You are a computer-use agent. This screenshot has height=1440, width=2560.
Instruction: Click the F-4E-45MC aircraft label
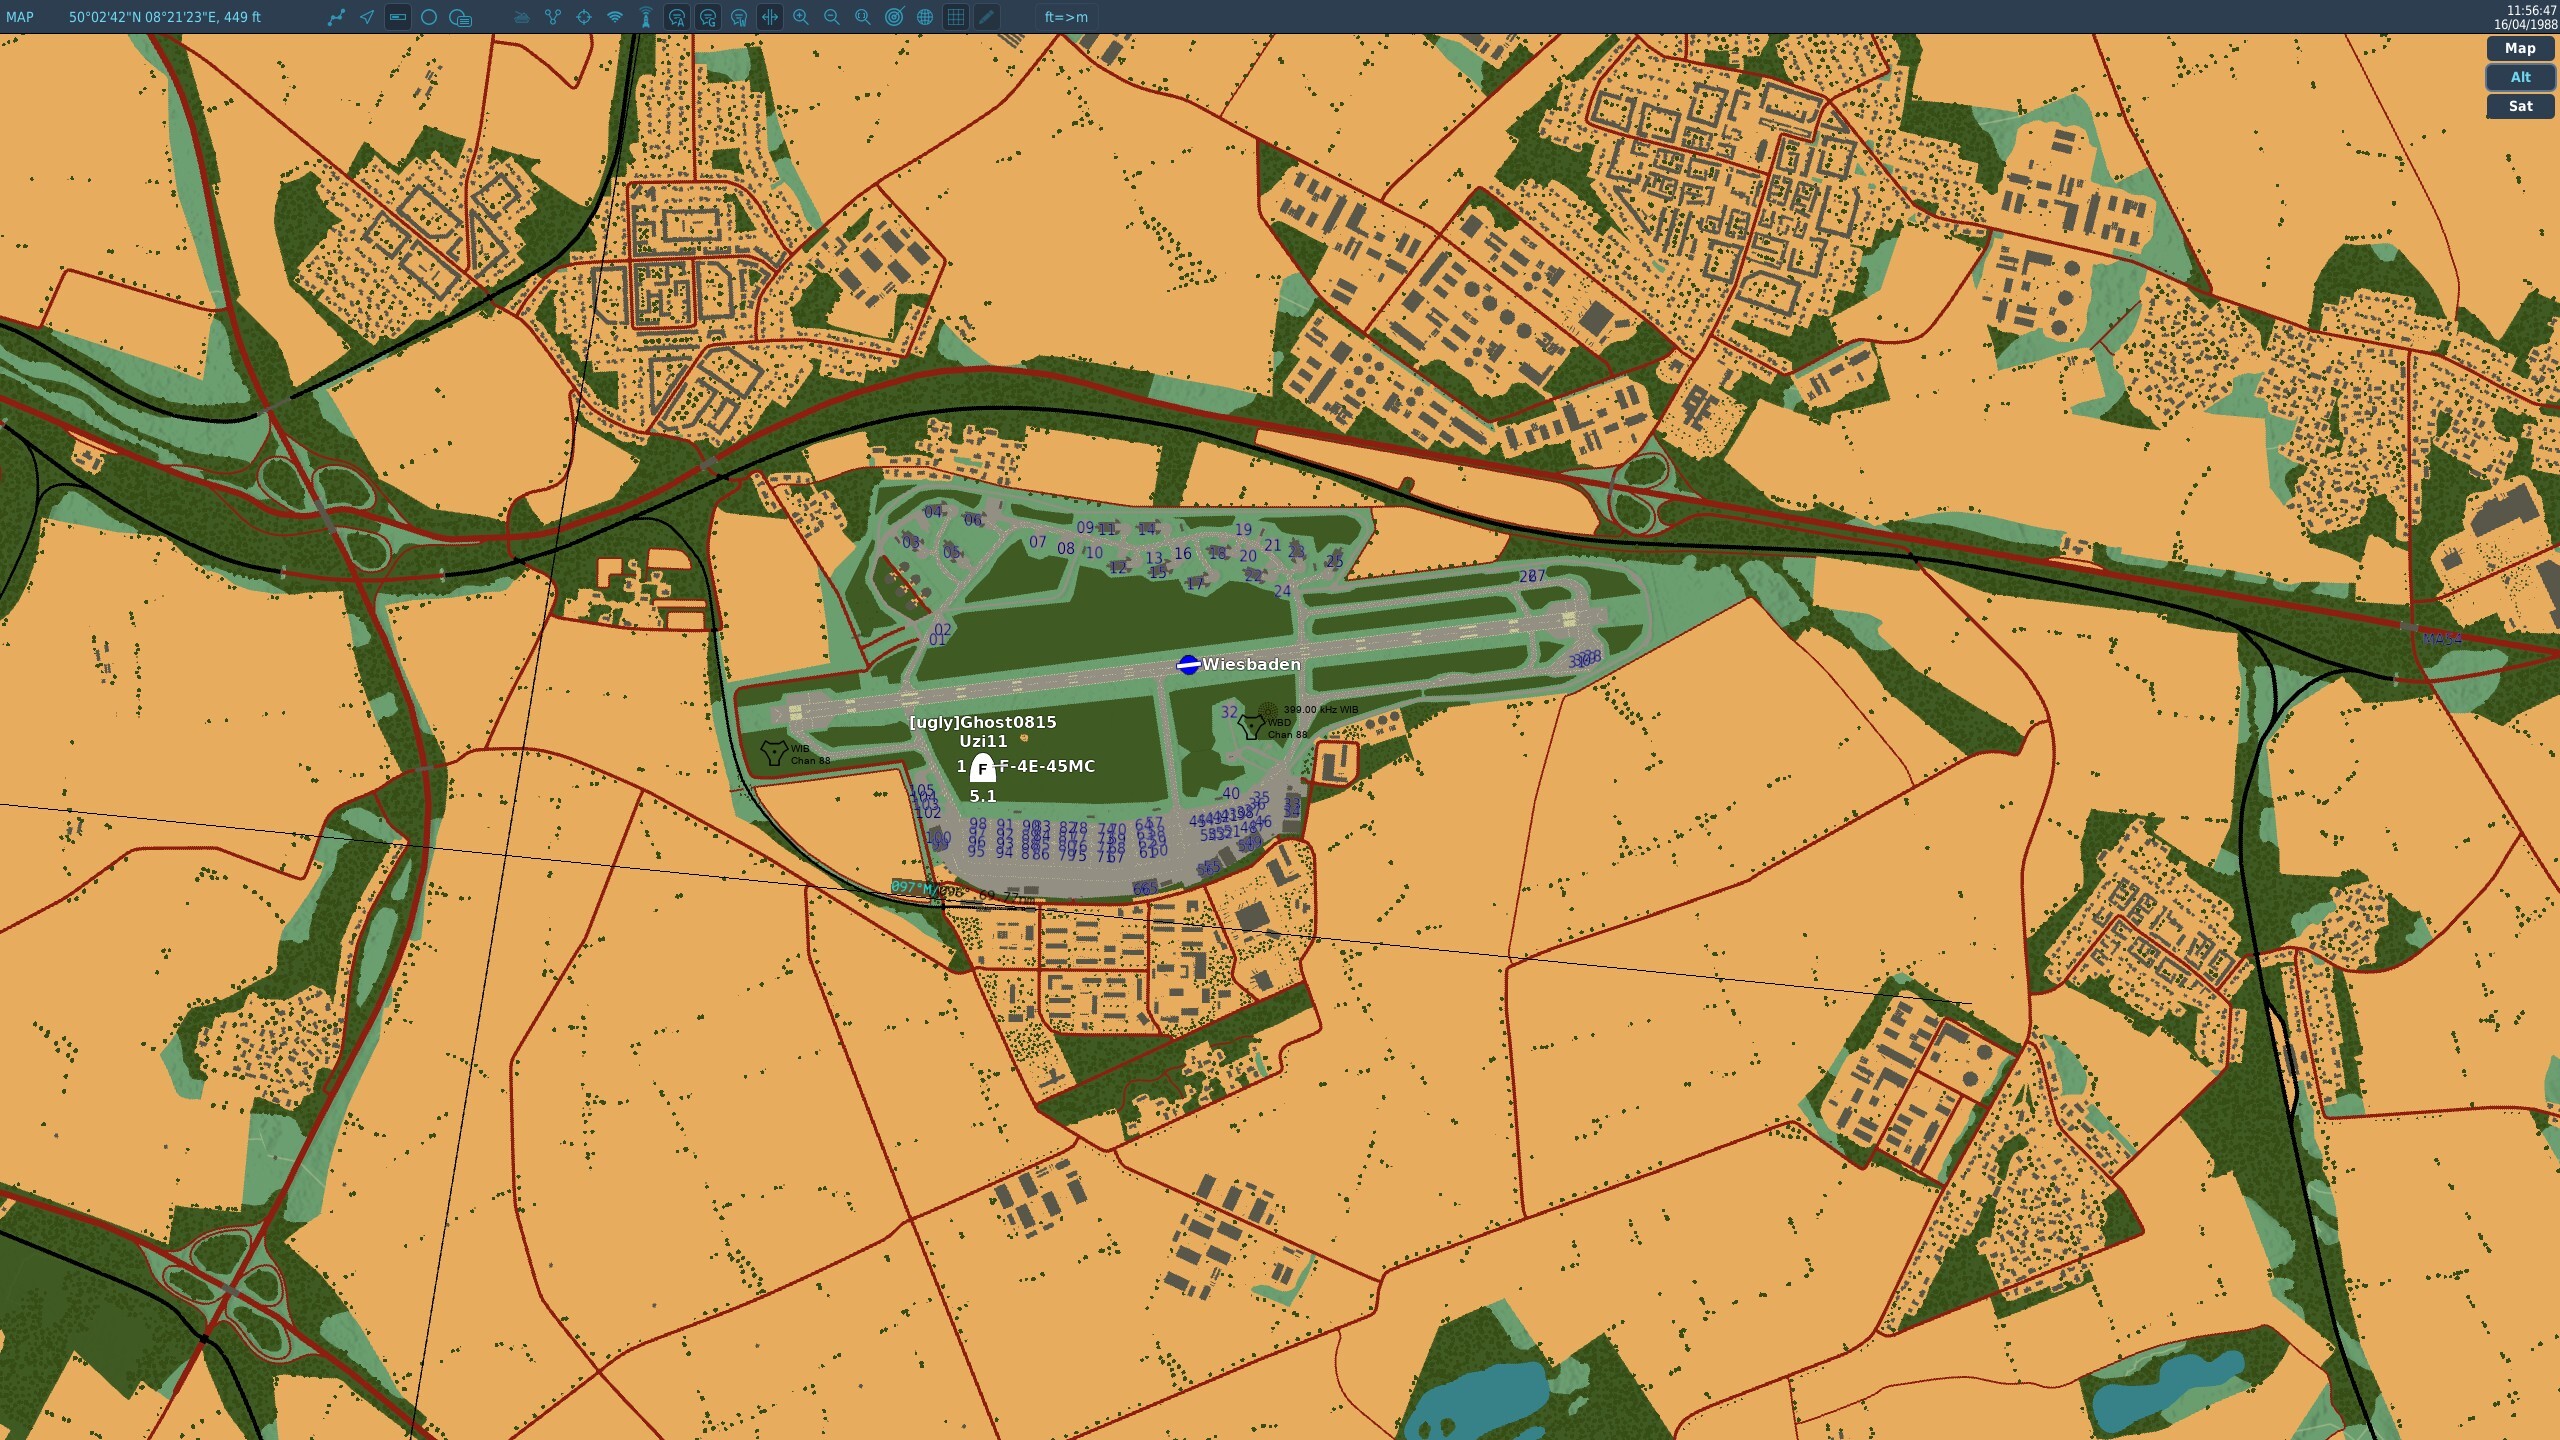(x=1047, y=766)
